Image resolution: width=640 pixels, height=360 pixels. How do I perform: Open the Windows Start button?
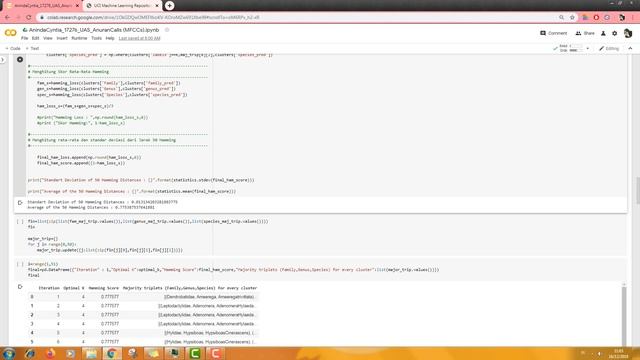(9, 353)
